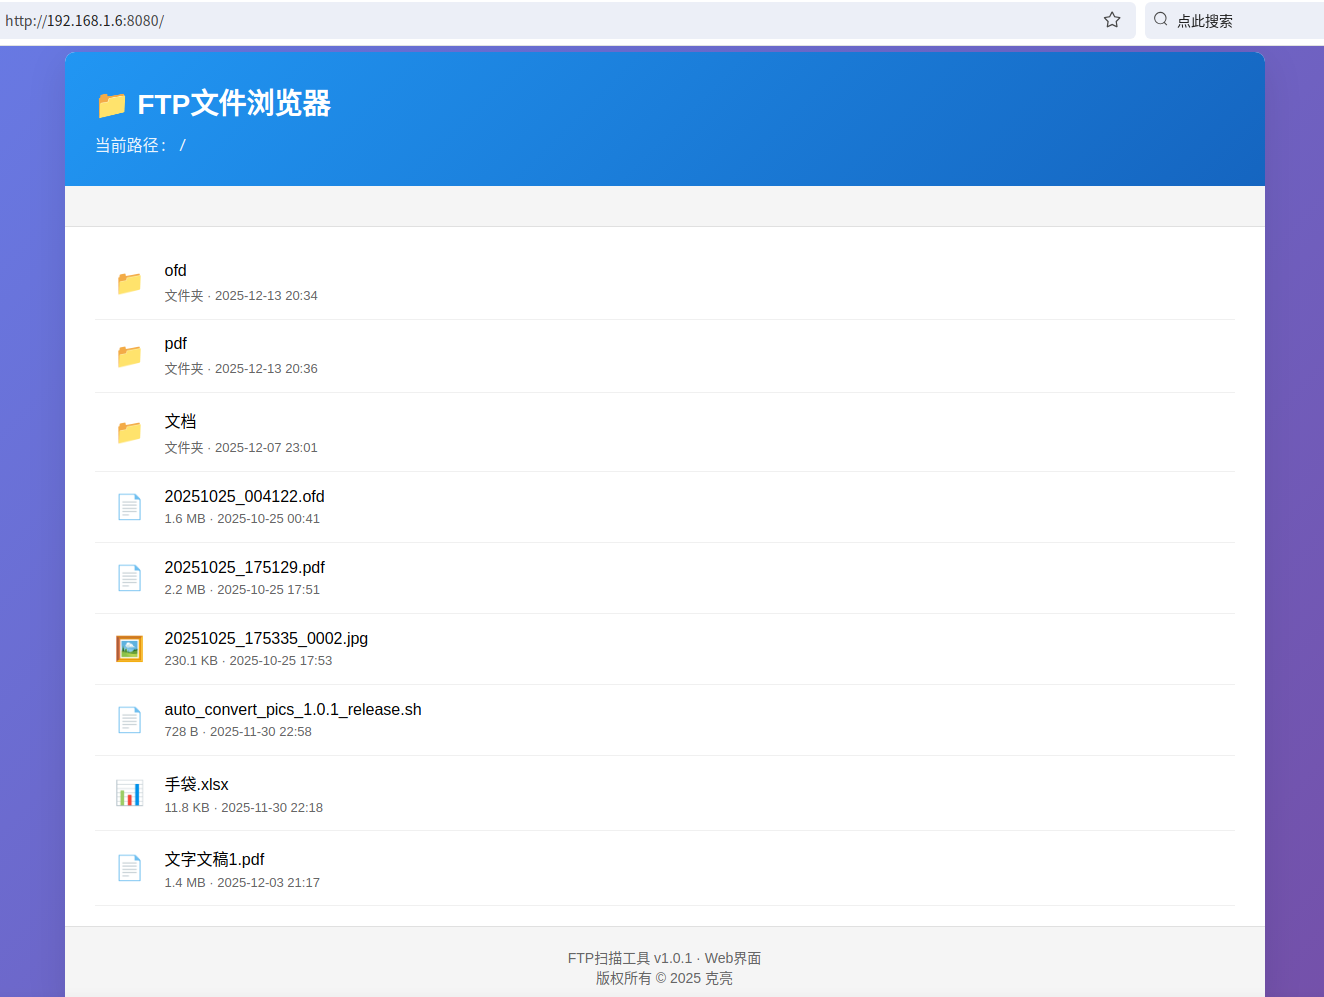Viewport: 1324px width, 997px height.
Task: Click the 2.2 MB size and date text
Action: tap(242, 590)
